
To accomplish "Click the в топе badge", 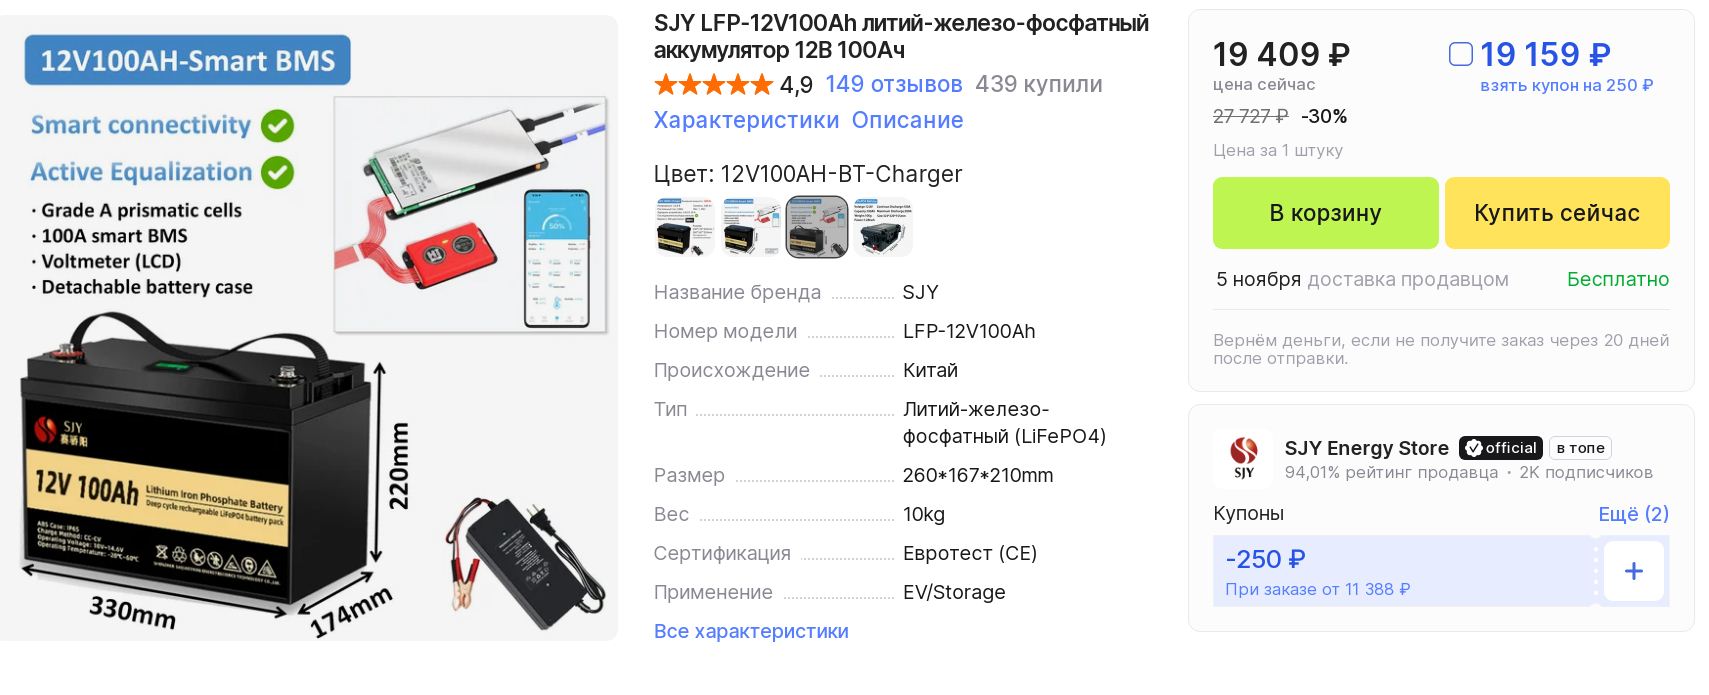I will pyautogui.click(x=1580, y=448).
